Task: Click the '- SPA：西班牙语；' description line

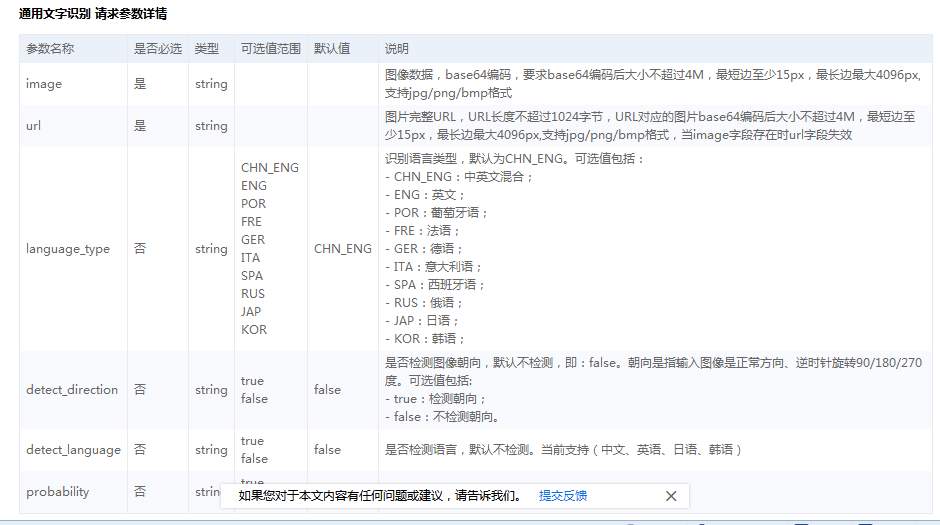Action: tap(435, 285)
